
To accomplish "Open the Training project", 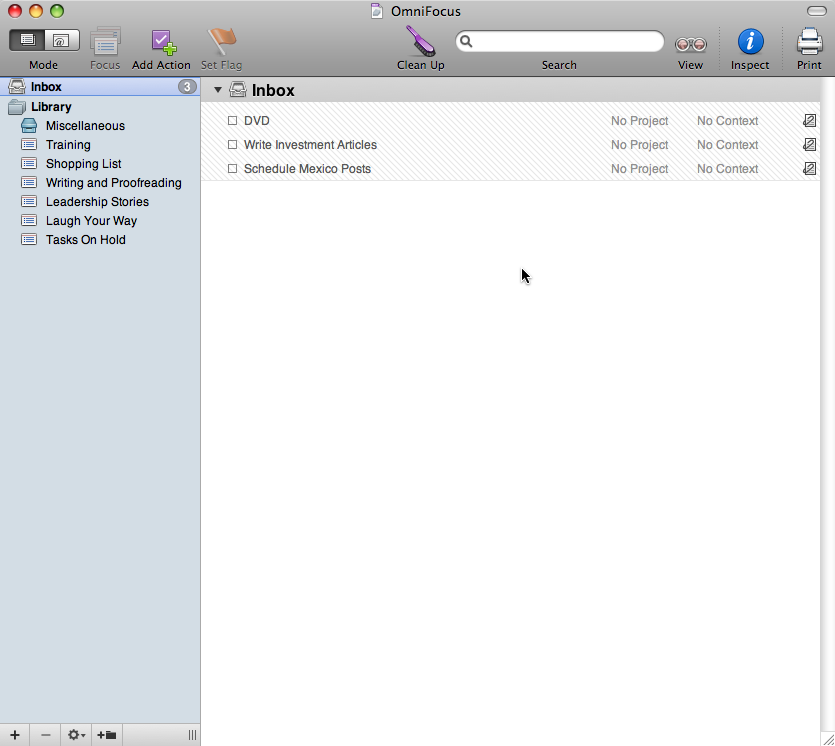I will point(100,145).
